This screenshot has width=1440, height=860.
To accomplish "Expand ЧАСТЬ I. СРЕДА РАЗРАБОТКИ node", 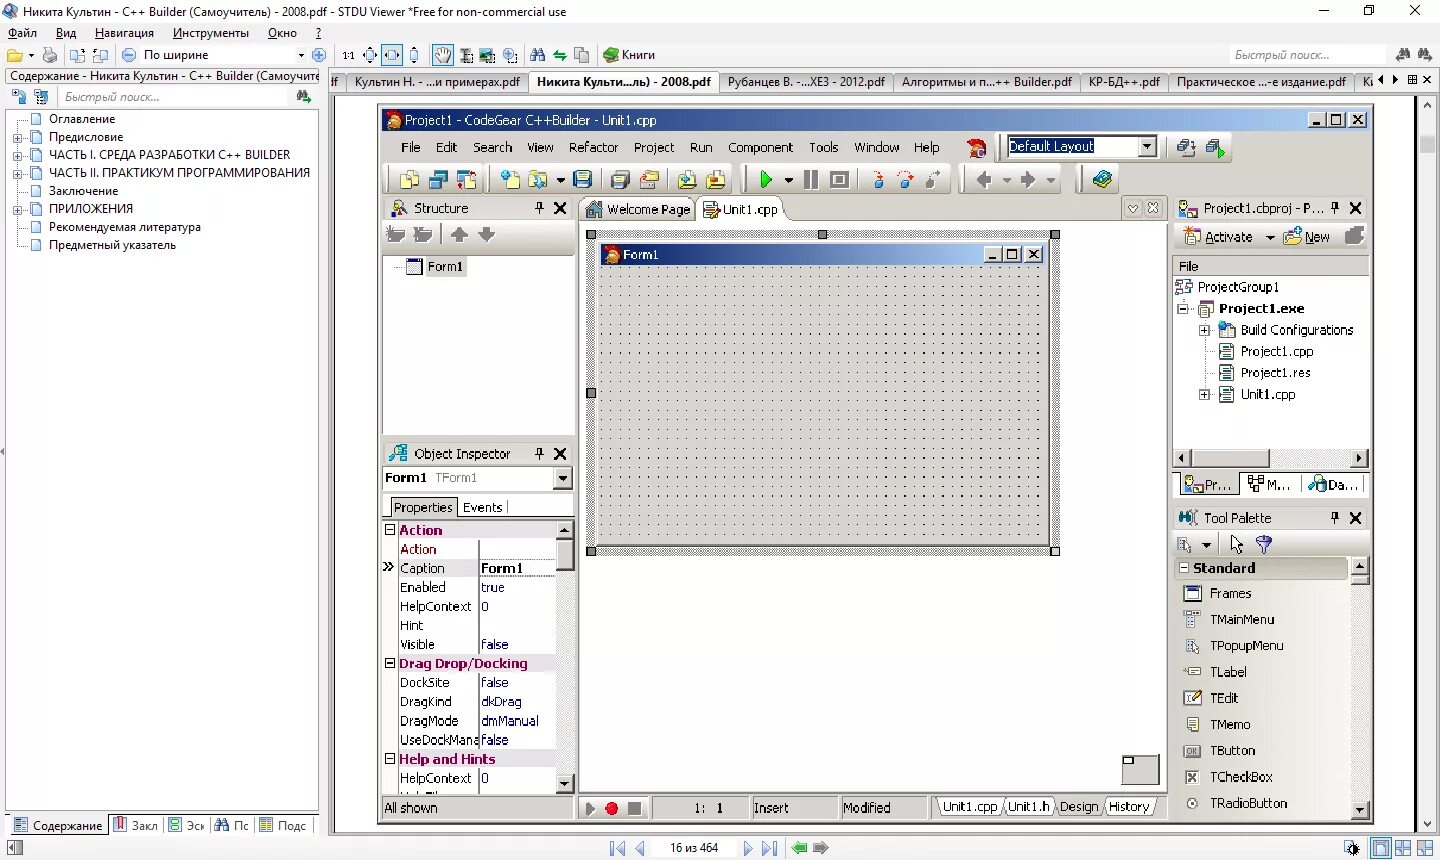I will pos(17,155).
